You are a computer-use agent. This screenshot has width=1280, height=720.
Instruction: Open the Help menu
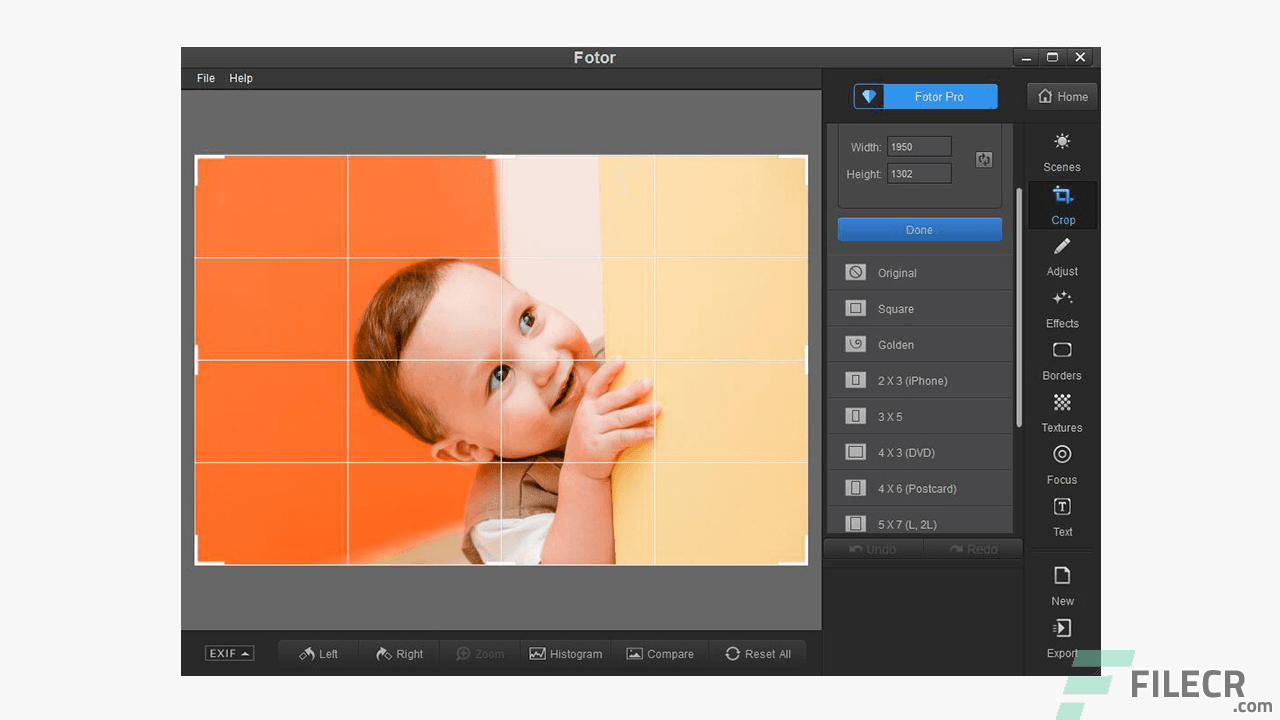[x=241, y=78]
